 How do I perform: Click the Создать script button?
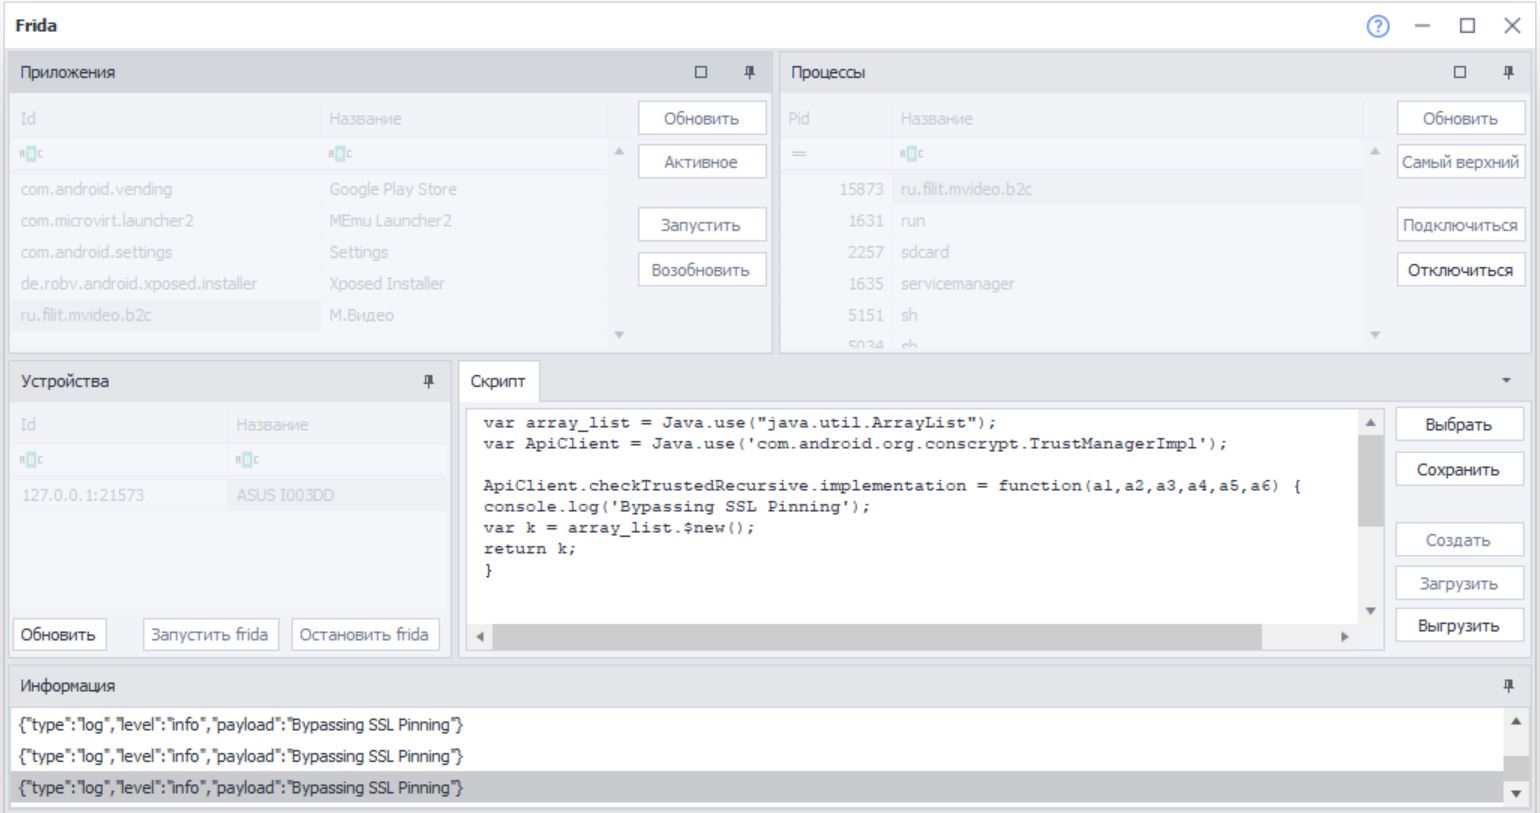click(1459, 540)
